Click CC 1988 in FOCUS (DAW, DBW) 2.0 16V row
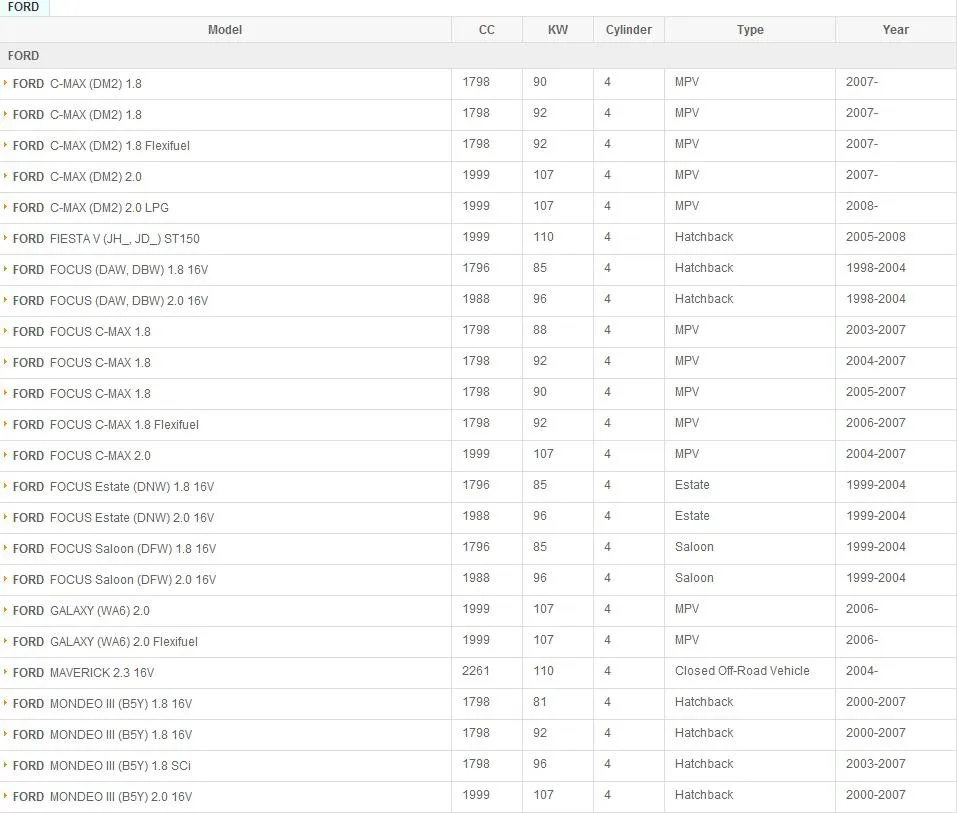The height and width of the screenshot is (813, 957). 476,298
